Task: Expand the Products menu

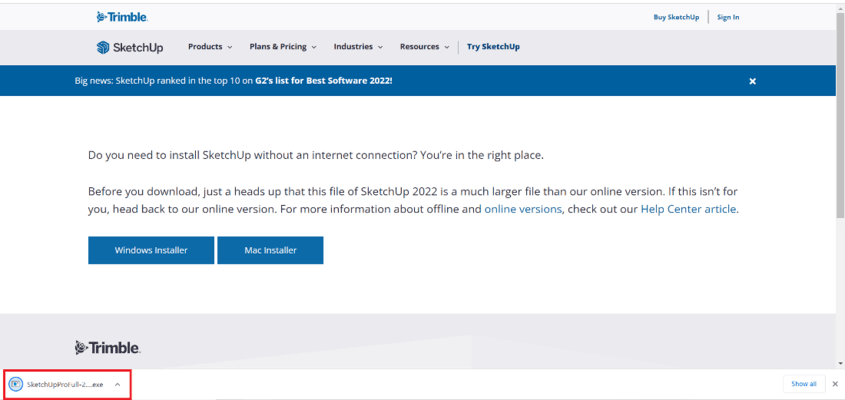Action: (210, 47)
